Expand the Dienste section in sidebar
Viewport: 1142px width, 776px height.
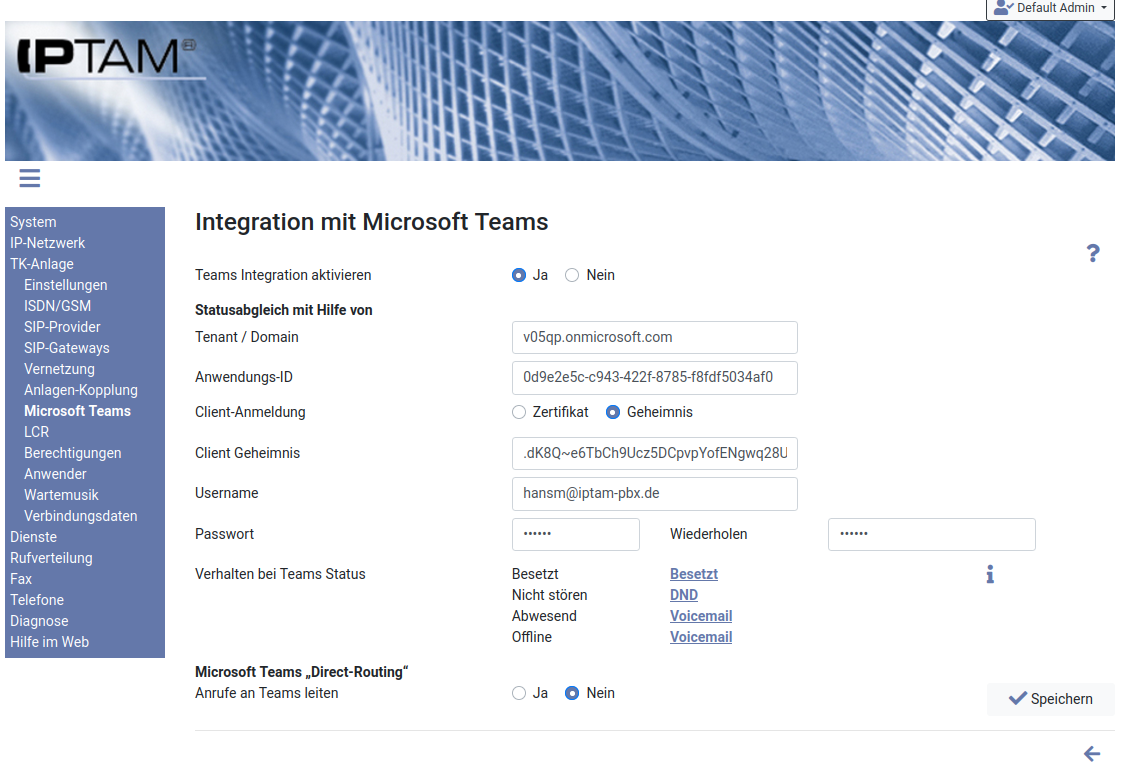[34, 537]
